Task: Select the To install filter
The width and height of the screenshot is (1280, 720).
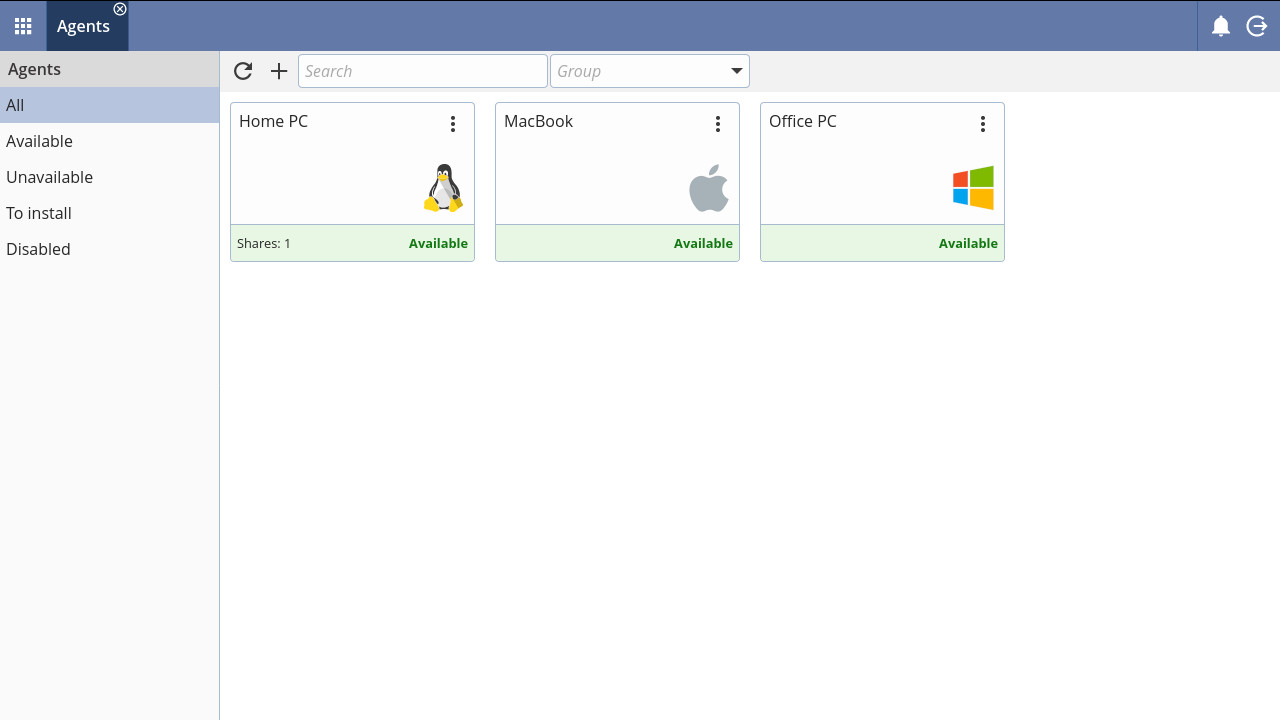Action: pyautogui.click(x=39, y=213)
